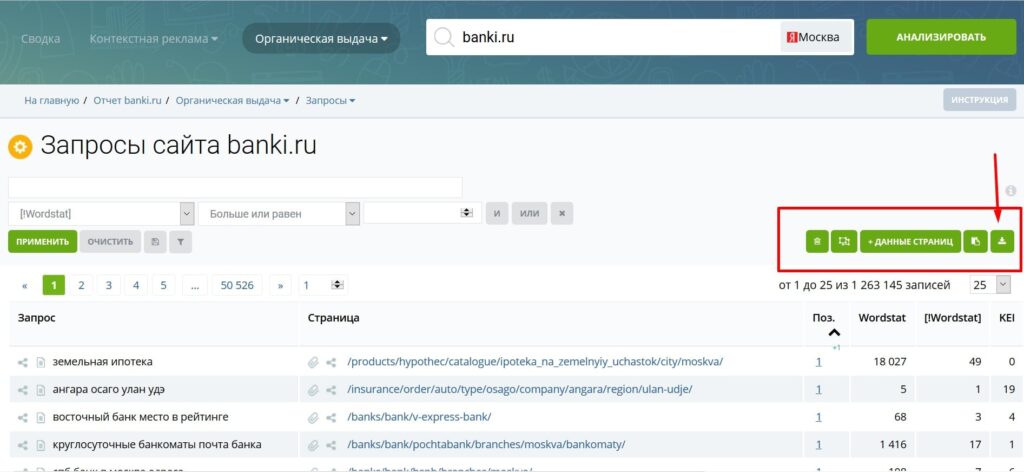Click the wide empty filter text field above [!Wordstat]
The width and height of the screenshot is (1024, 472).
pos(235,187)
